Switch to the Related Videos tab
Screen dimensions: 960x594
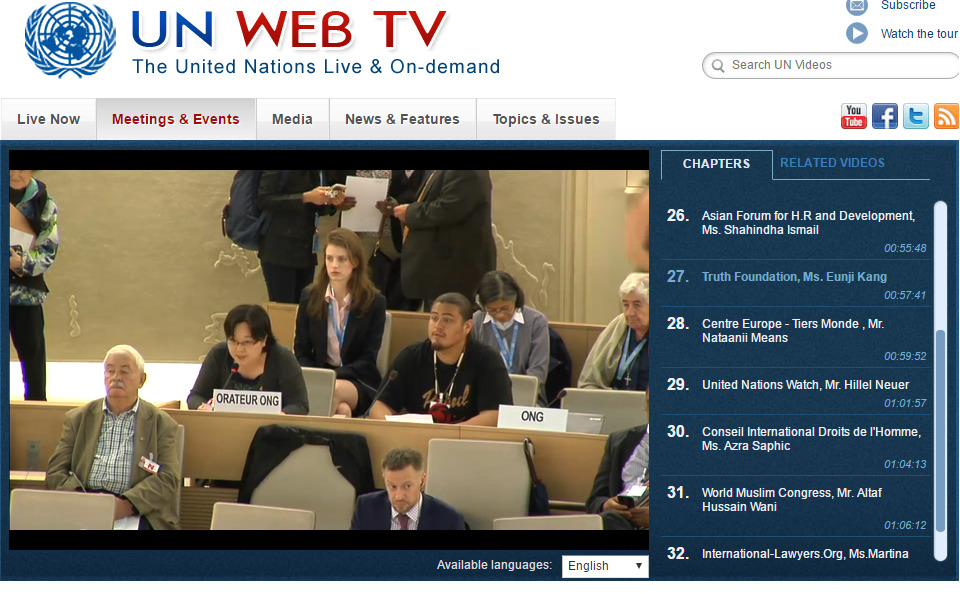click(x=832, y=163)
